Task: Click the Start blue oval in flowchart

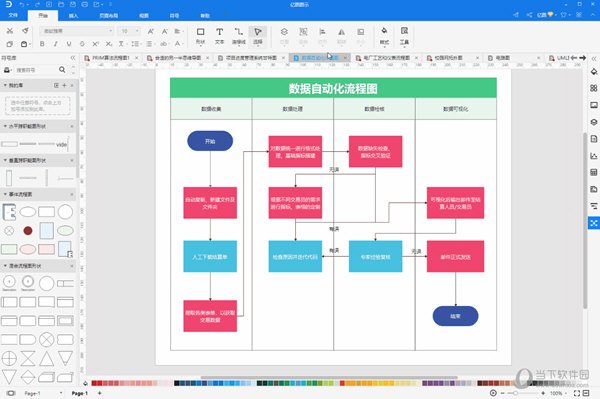Action: [x=210, y=141]
